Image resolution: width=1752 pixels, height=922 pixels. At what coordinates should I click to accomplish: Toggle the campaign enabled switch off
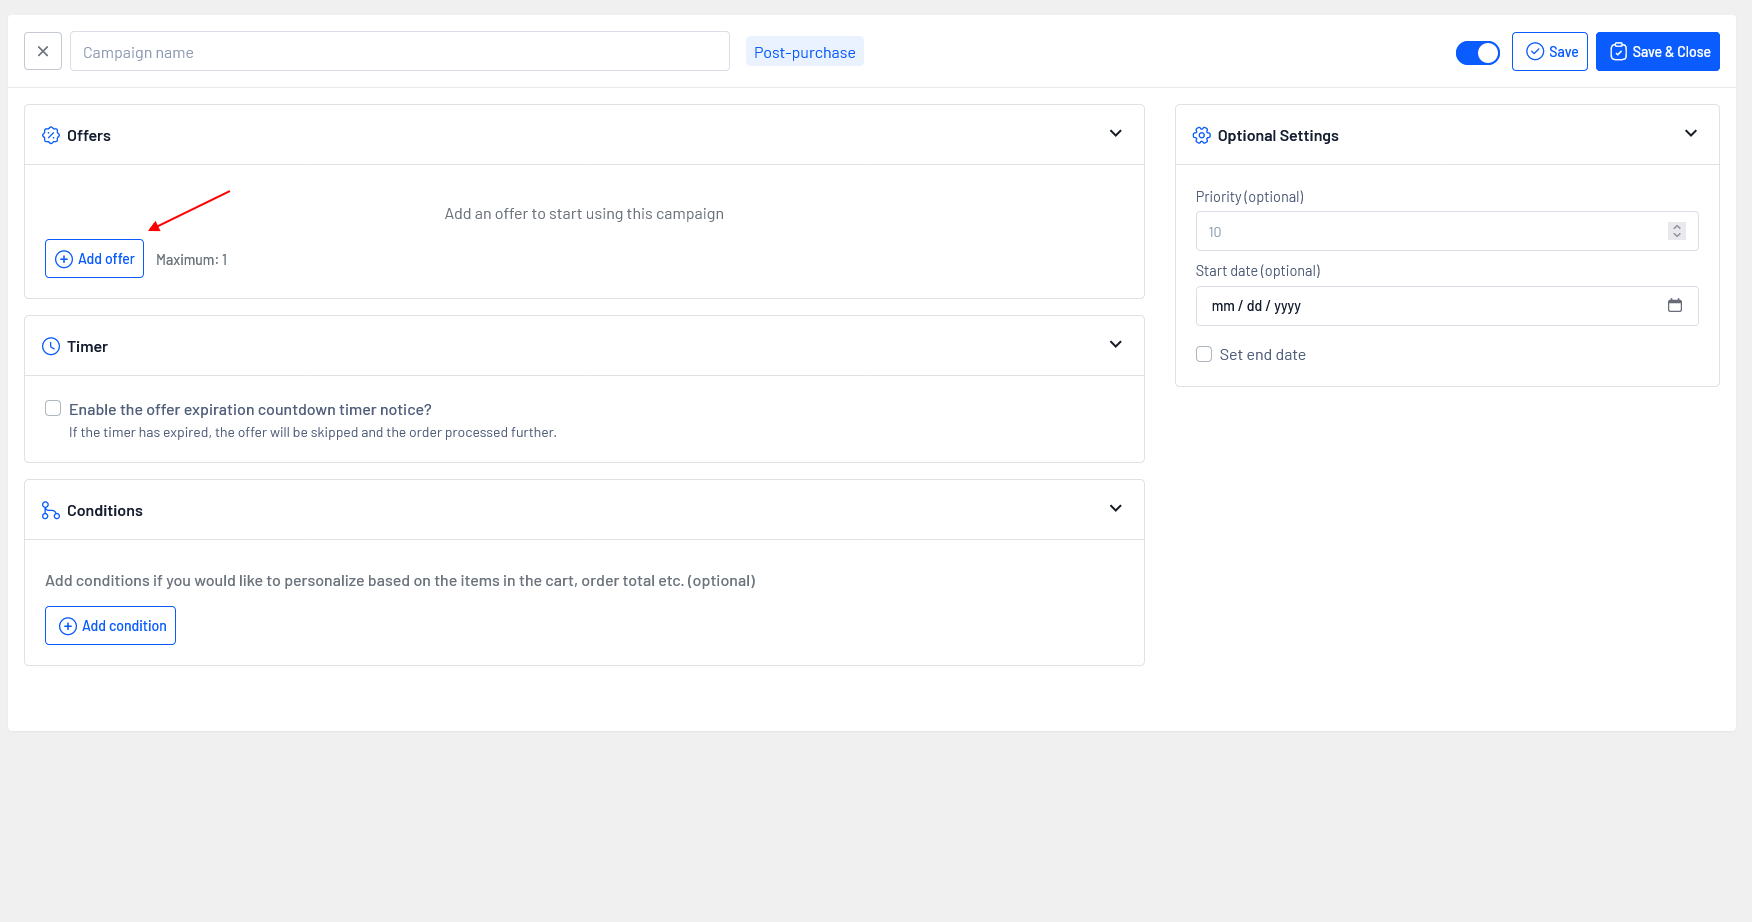coord(1477,53)
